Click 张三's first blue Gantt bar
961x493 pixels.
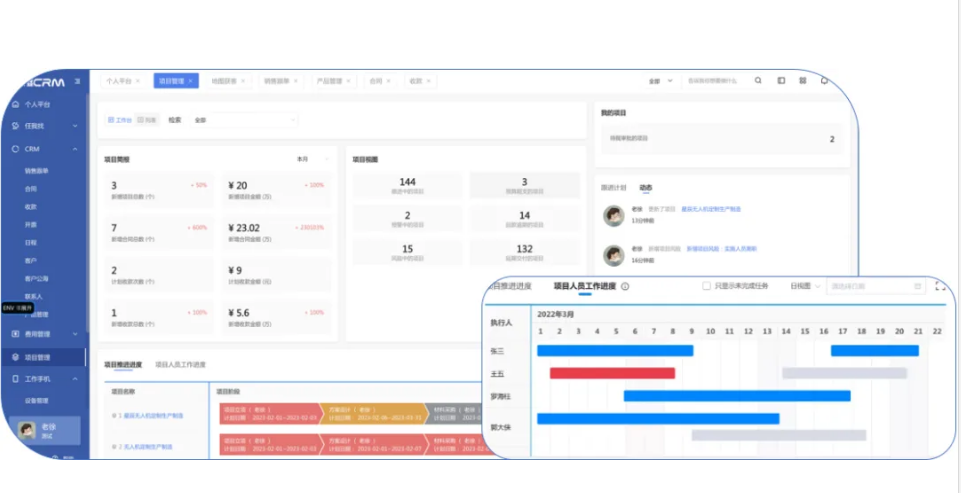click(615, 350)
